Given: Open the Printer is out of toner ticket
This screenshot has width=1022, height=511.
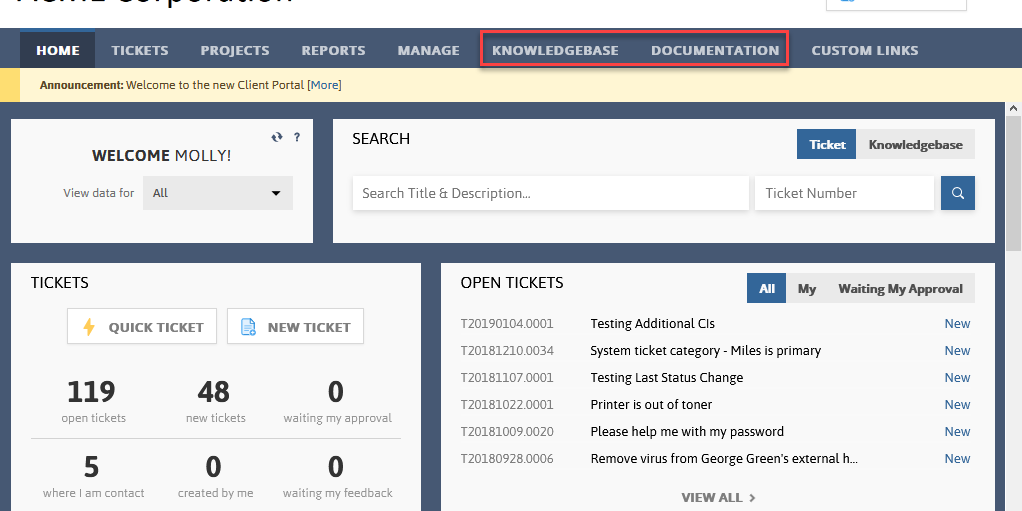Looking at the screenshot, I should click(651, 405).
